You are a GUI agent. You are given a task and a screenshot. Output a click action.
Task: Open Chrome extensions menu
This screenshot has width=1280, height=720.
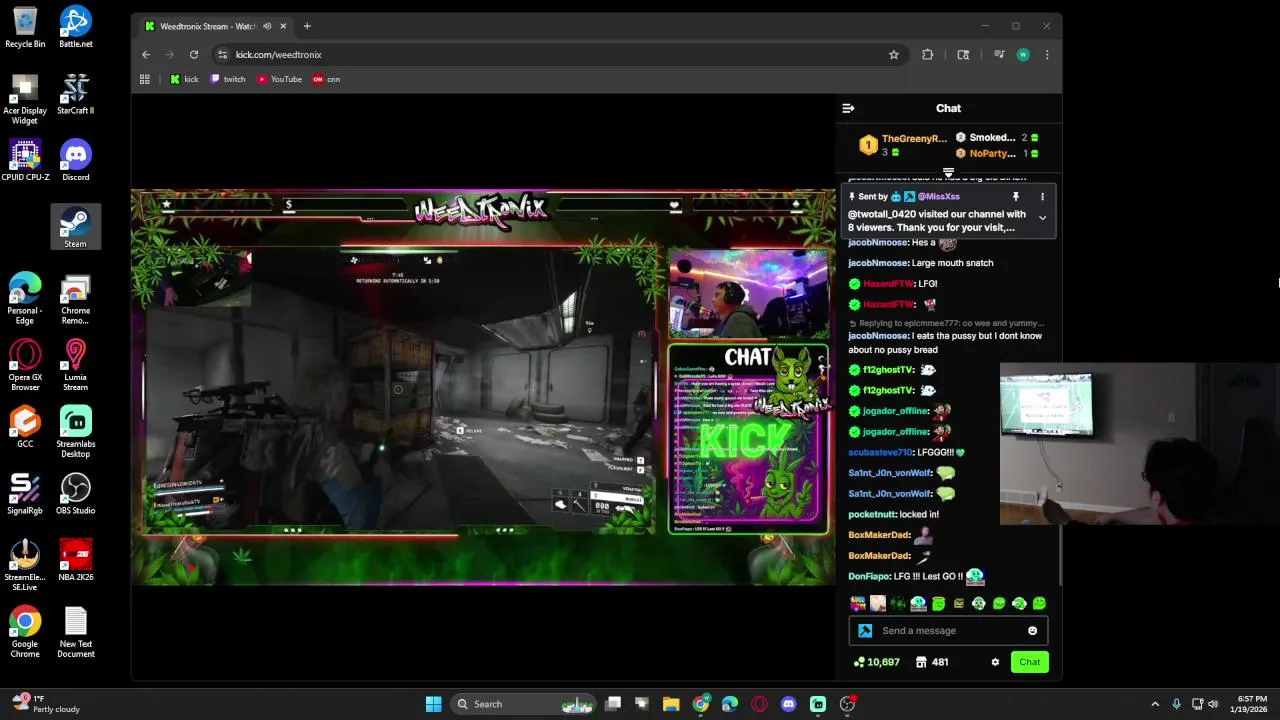coord(927,55)
